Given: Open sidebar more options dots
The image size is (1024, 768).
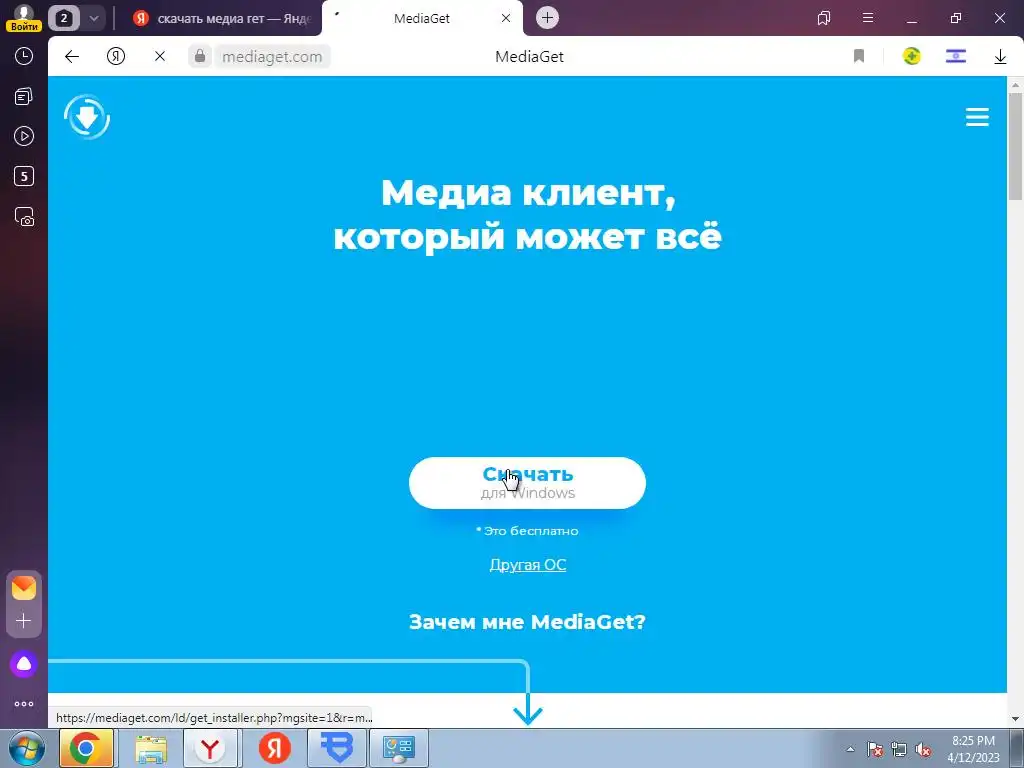Looking at the screenshot, I should [x=24, y=704].
